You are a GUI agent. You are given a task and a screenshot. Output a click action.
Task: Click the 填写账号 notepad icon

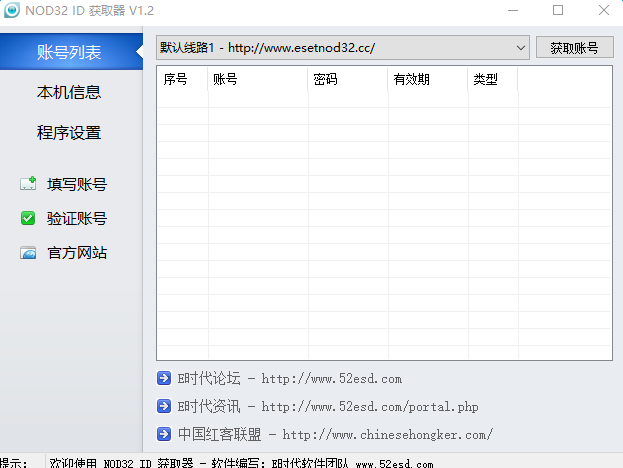coord(28,184)
